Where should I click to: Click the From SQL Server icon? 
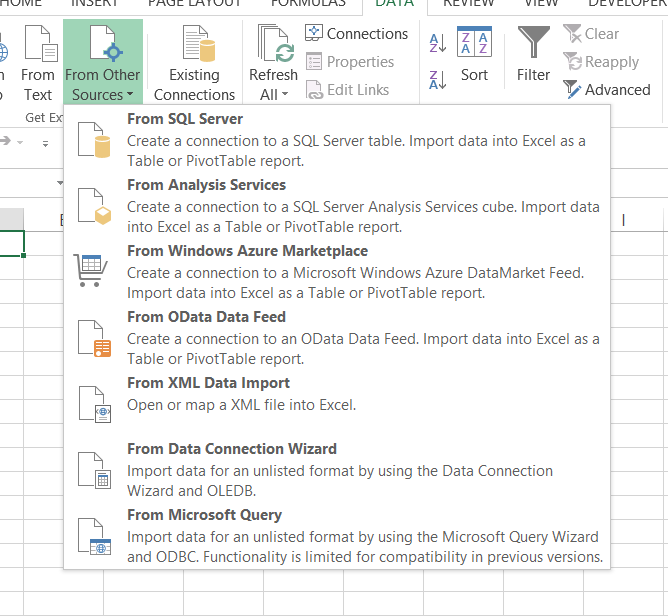tap(93, 141)
